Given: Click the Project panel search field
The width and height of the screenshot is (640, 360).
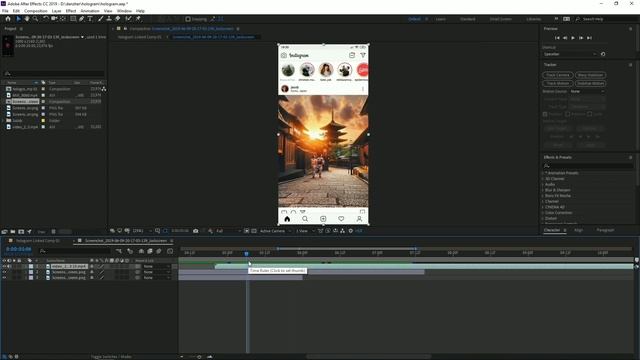Looking at the screenshot, I should 54,74.
